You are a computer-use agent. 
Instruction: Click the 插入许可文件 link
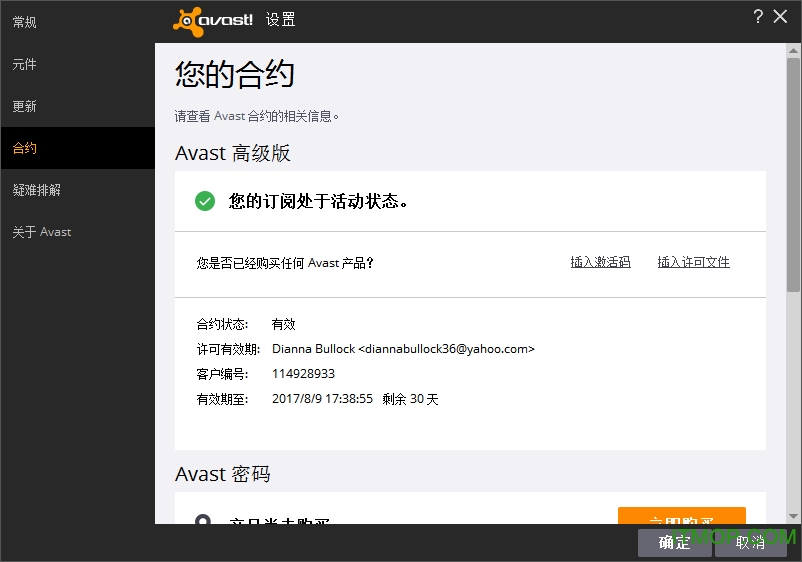point(693,263)
